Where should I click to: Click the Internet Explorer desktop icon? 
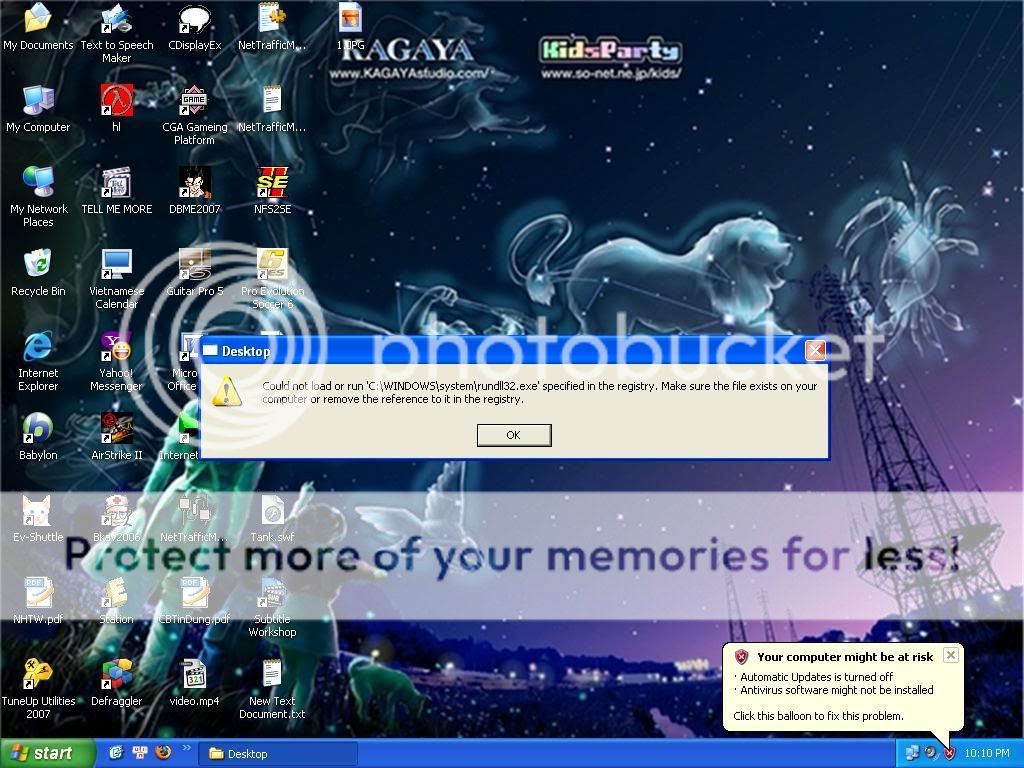(38, 361)
